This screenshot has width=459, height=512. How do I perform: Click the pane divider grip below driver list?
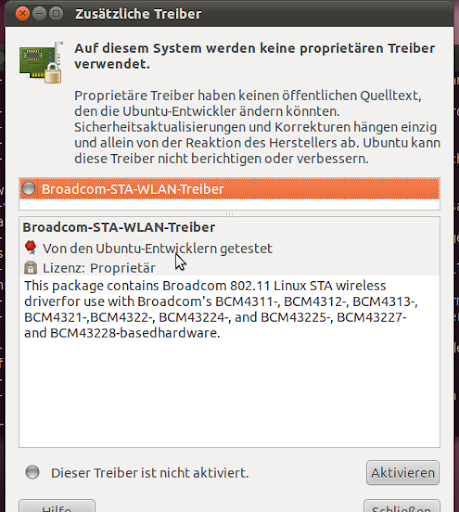tap(229, 213)
